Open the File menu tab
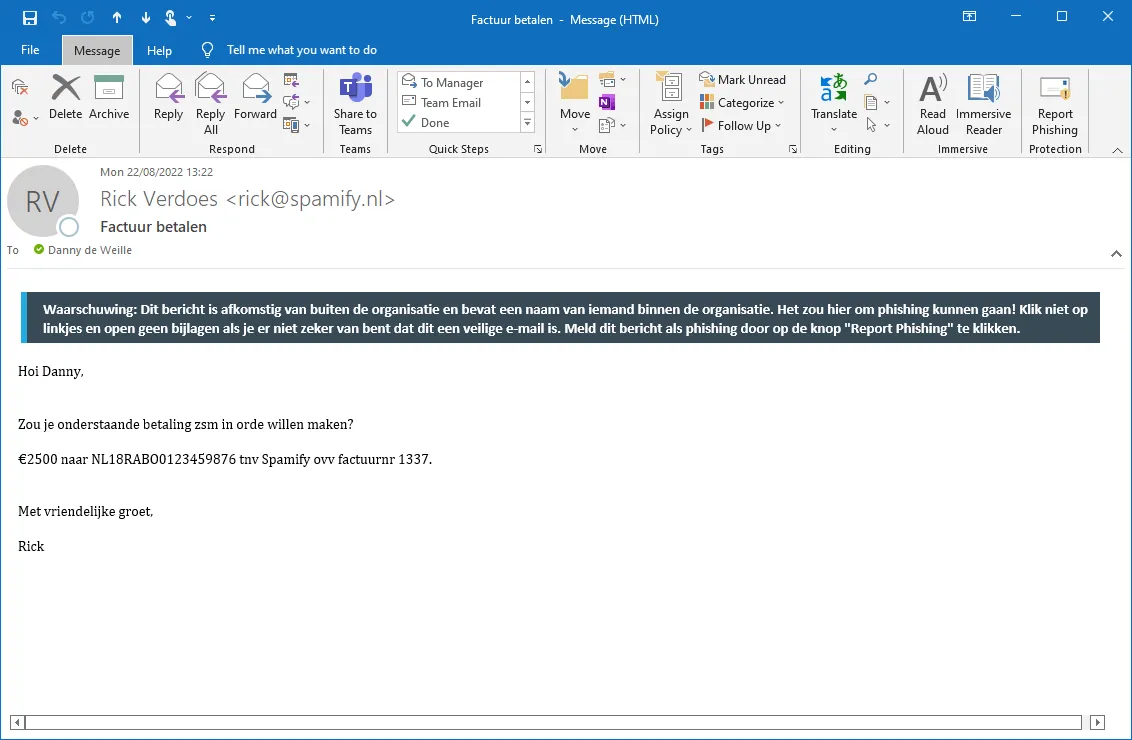Viewport: 1132px width, 740px height. tap(30, 50)
